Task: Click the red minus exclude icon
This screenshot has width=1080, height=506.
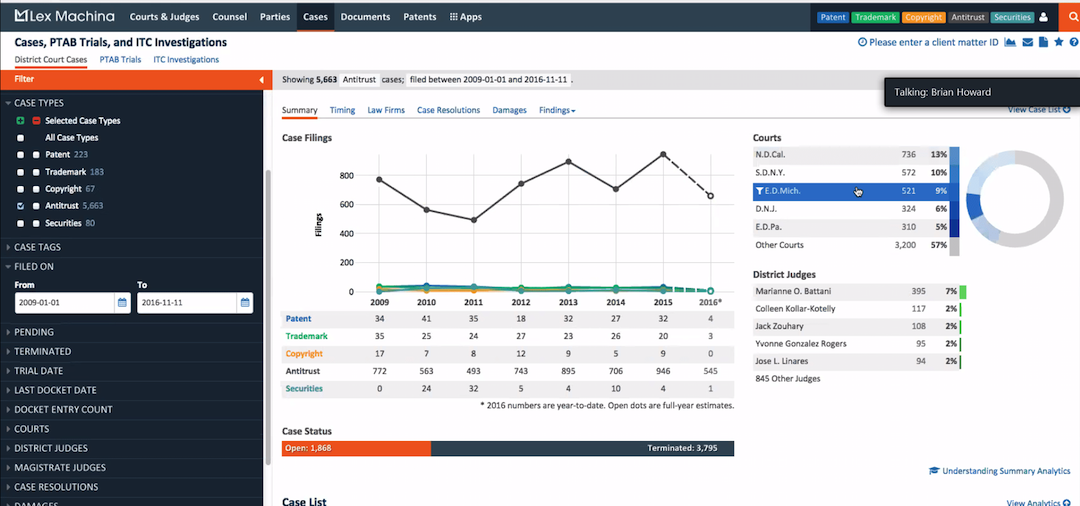Action: tap(36, 120)
